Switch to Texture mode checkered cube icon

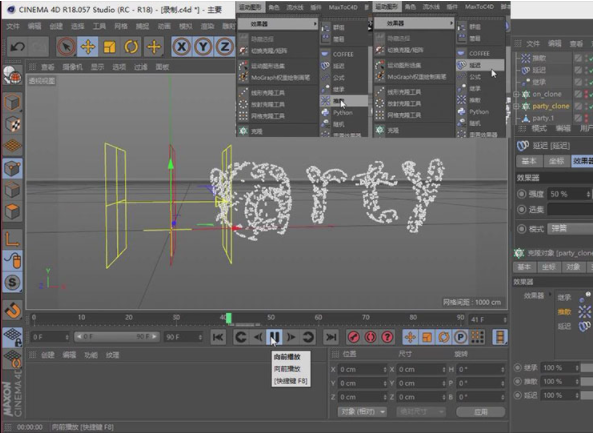click(12, 124)
